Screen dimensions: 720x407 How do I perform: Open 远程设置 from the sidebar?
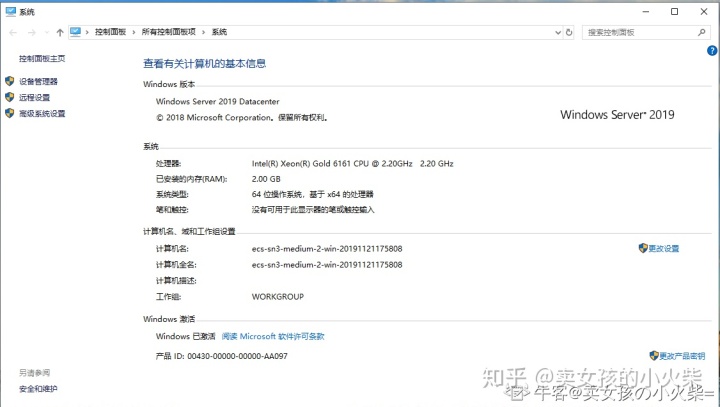[x=34, y=97]
